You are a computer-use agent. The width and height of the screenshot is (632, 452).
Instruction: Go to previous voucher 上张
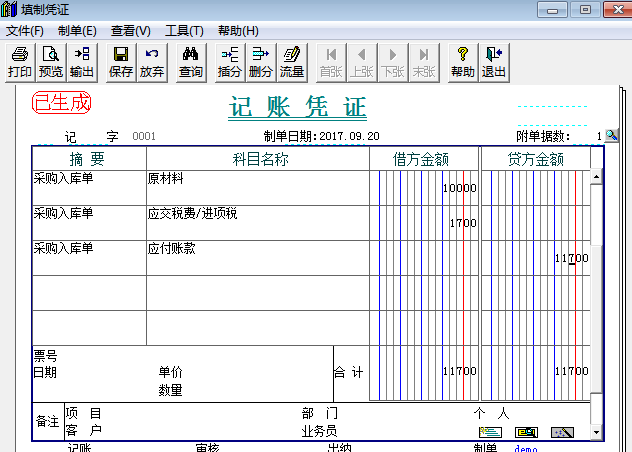click(362, 63)
